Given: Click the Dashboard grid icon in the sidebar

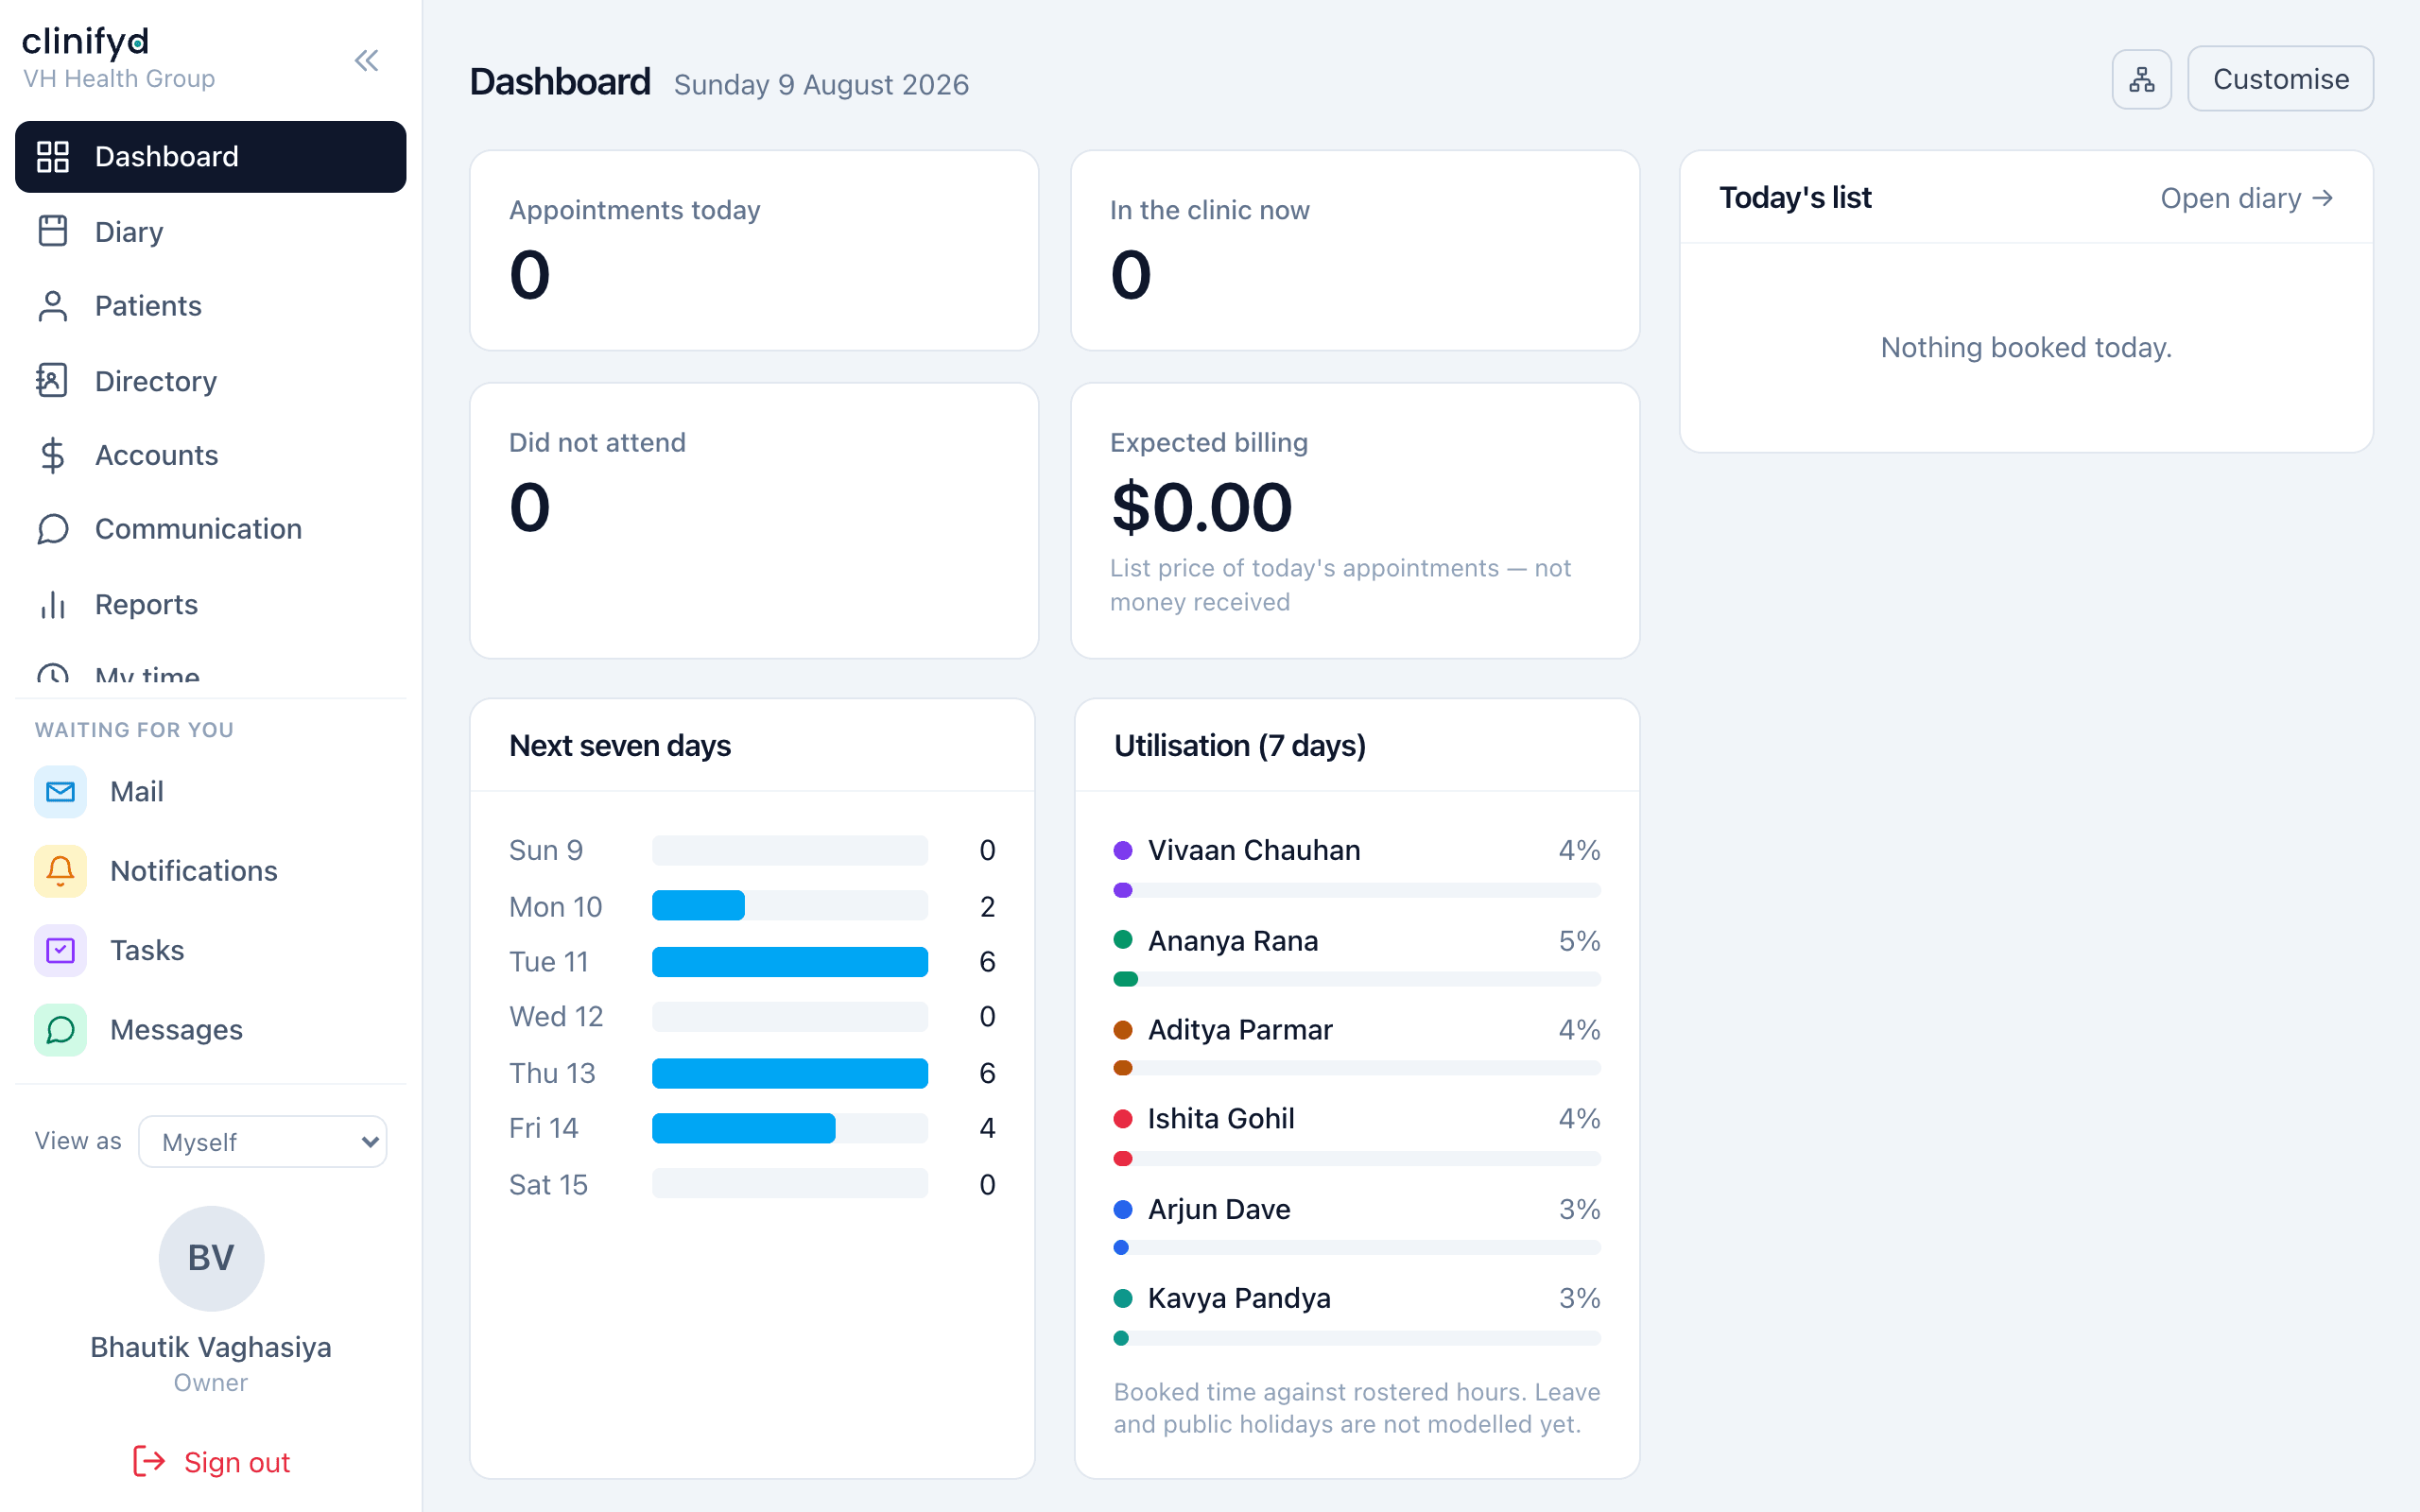Looking at the screenshot, I should [x=53, y=157].
